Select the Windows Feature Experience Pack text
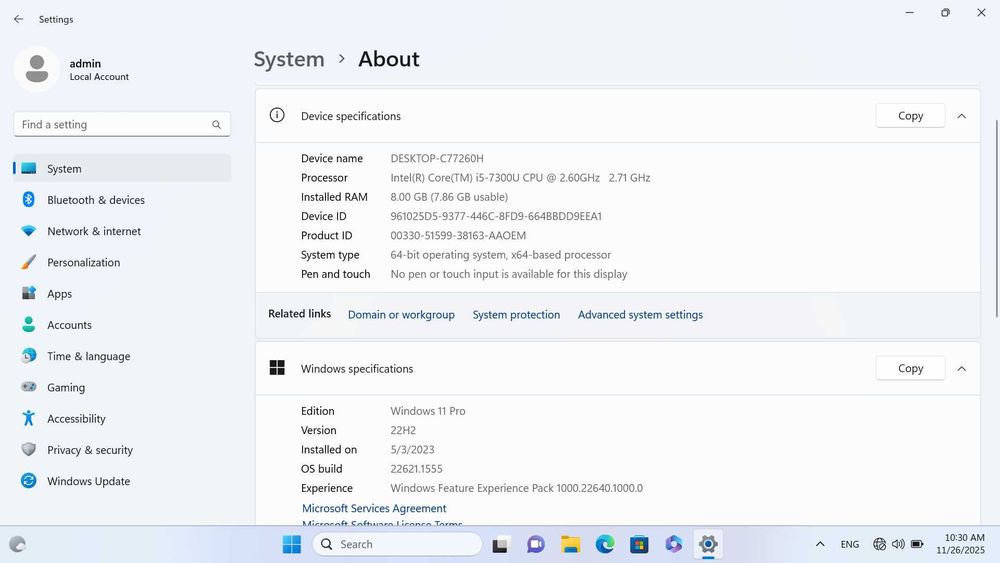The width and height of the screenshot is (1000, 563). pos(517,488)
